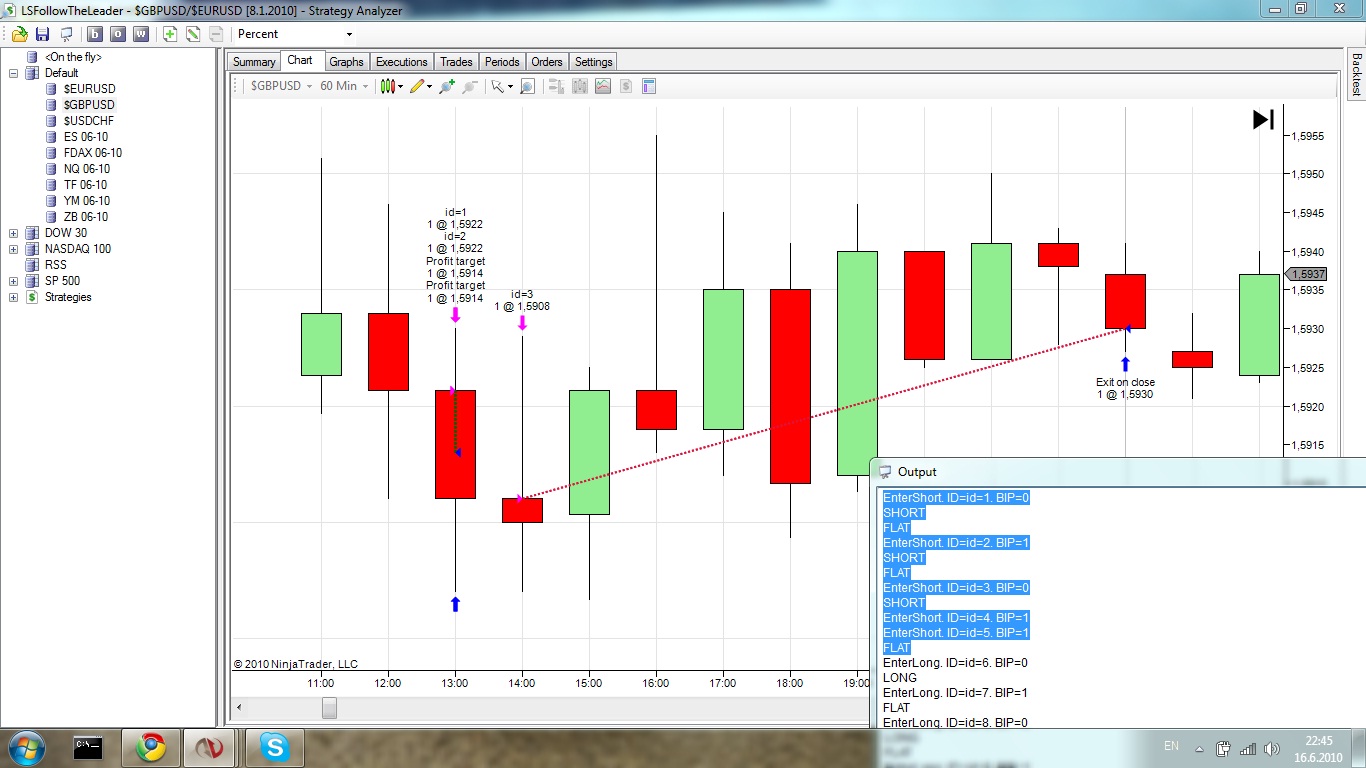
Task: Switch to the Summary tab
Action: [254, 62]
